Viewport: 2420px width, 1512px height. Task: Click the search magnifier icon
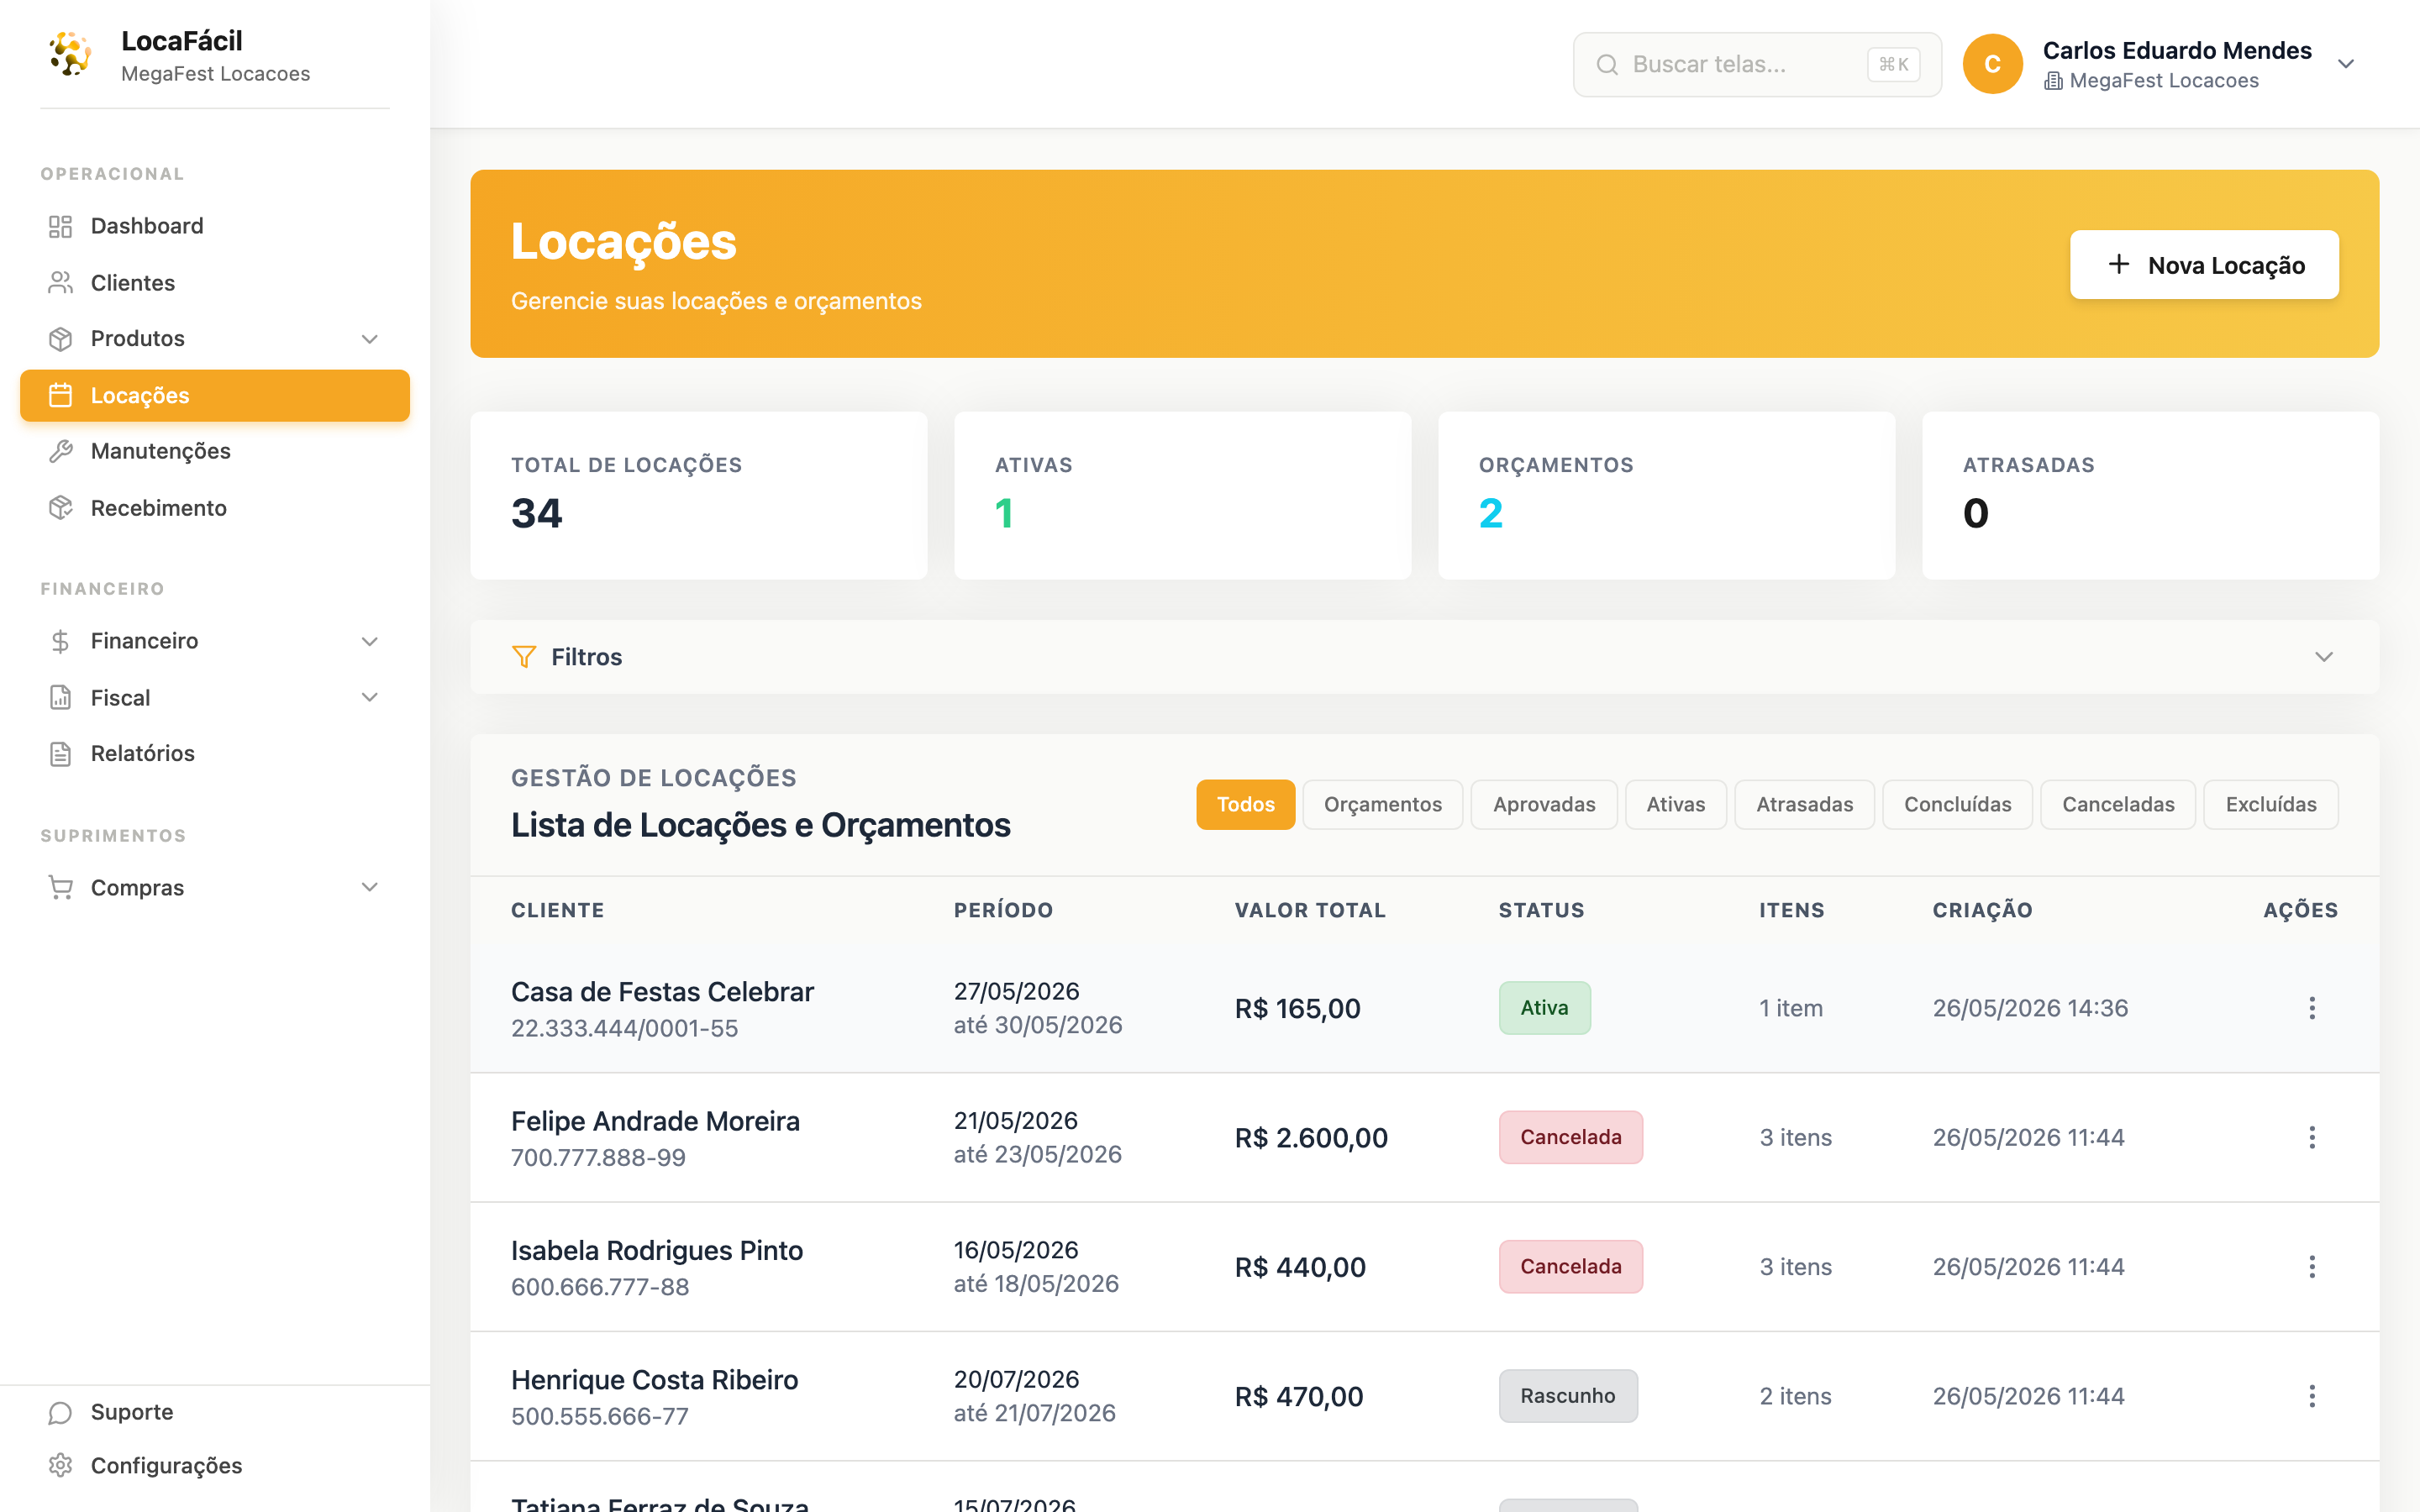point(1607,65)
